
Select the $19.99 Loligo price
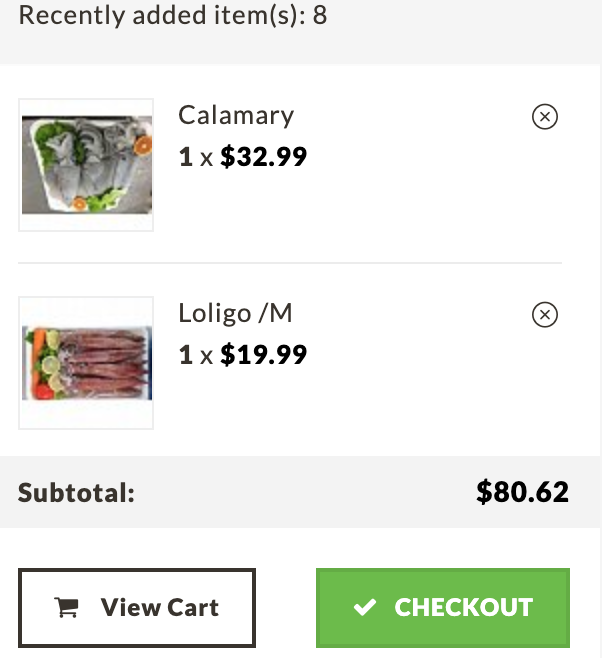pyautogui.click(x=263, y=355)
